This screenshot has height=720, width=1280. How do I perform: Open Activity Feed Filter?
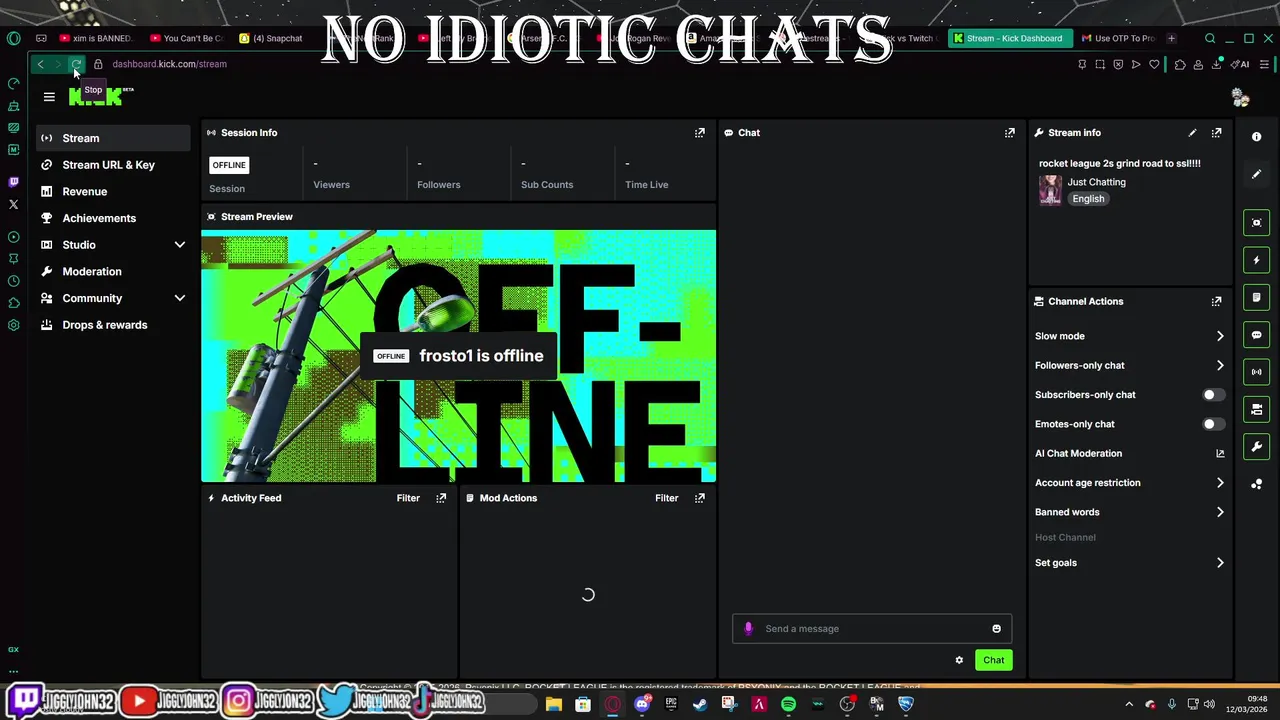408,498
